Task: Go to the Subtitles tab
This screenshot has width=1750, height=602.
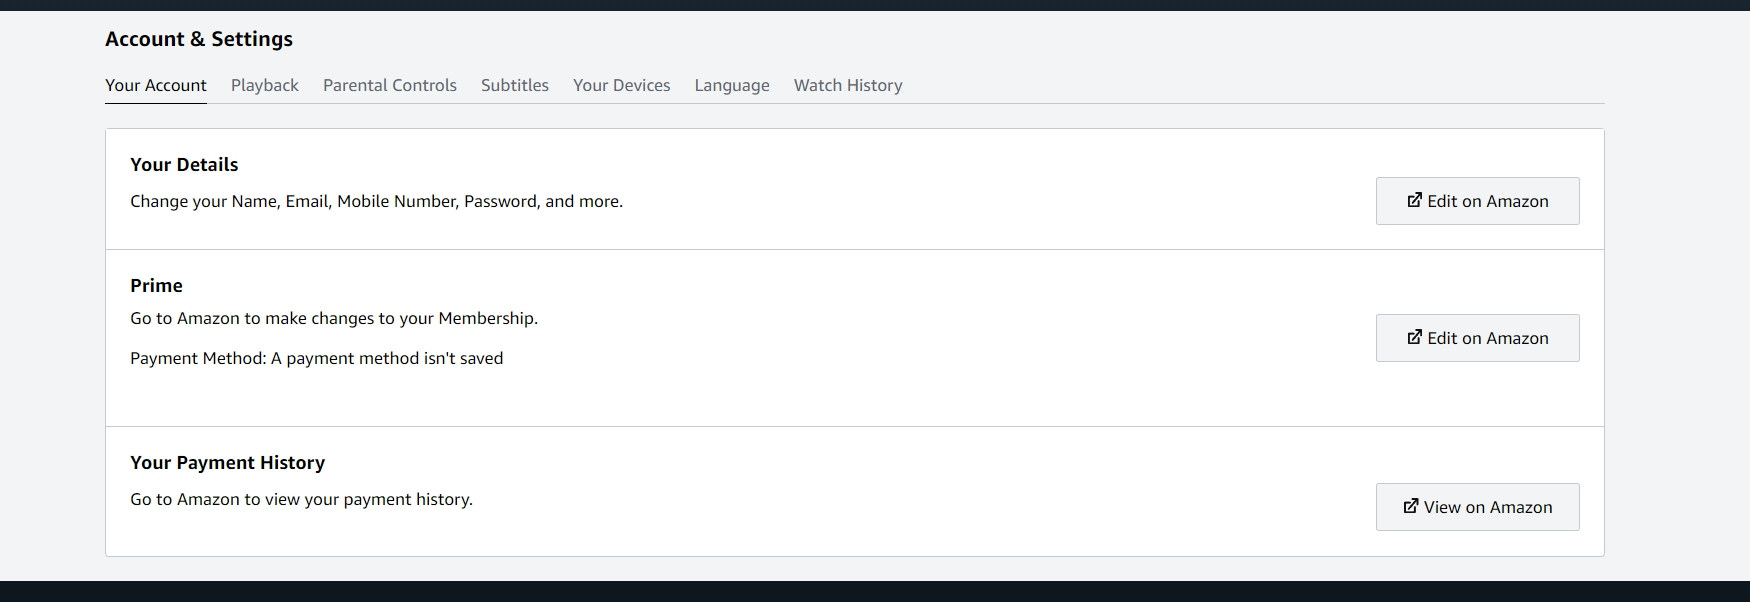Action: pos(515,85)
